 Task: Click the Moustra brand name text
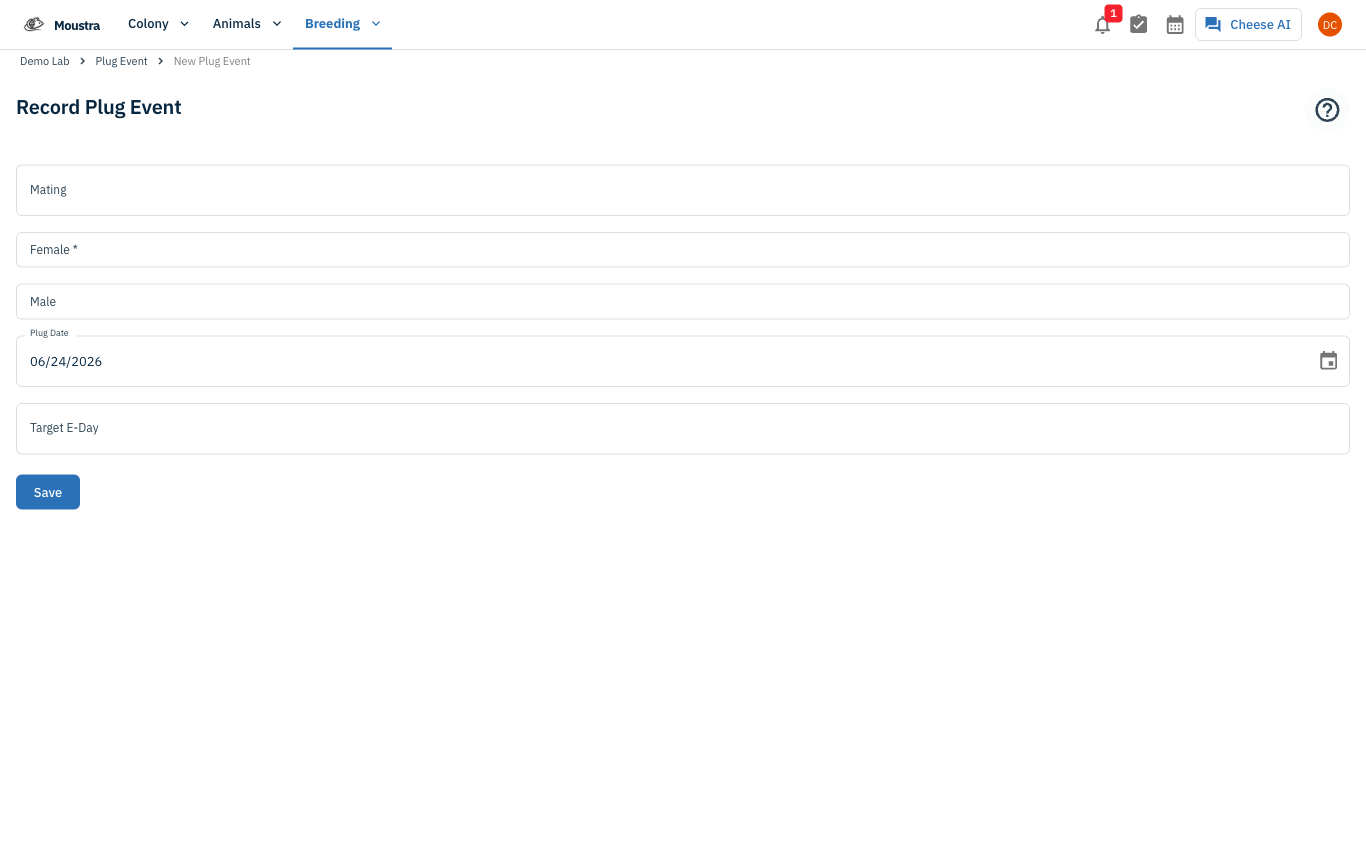[77, 25]
